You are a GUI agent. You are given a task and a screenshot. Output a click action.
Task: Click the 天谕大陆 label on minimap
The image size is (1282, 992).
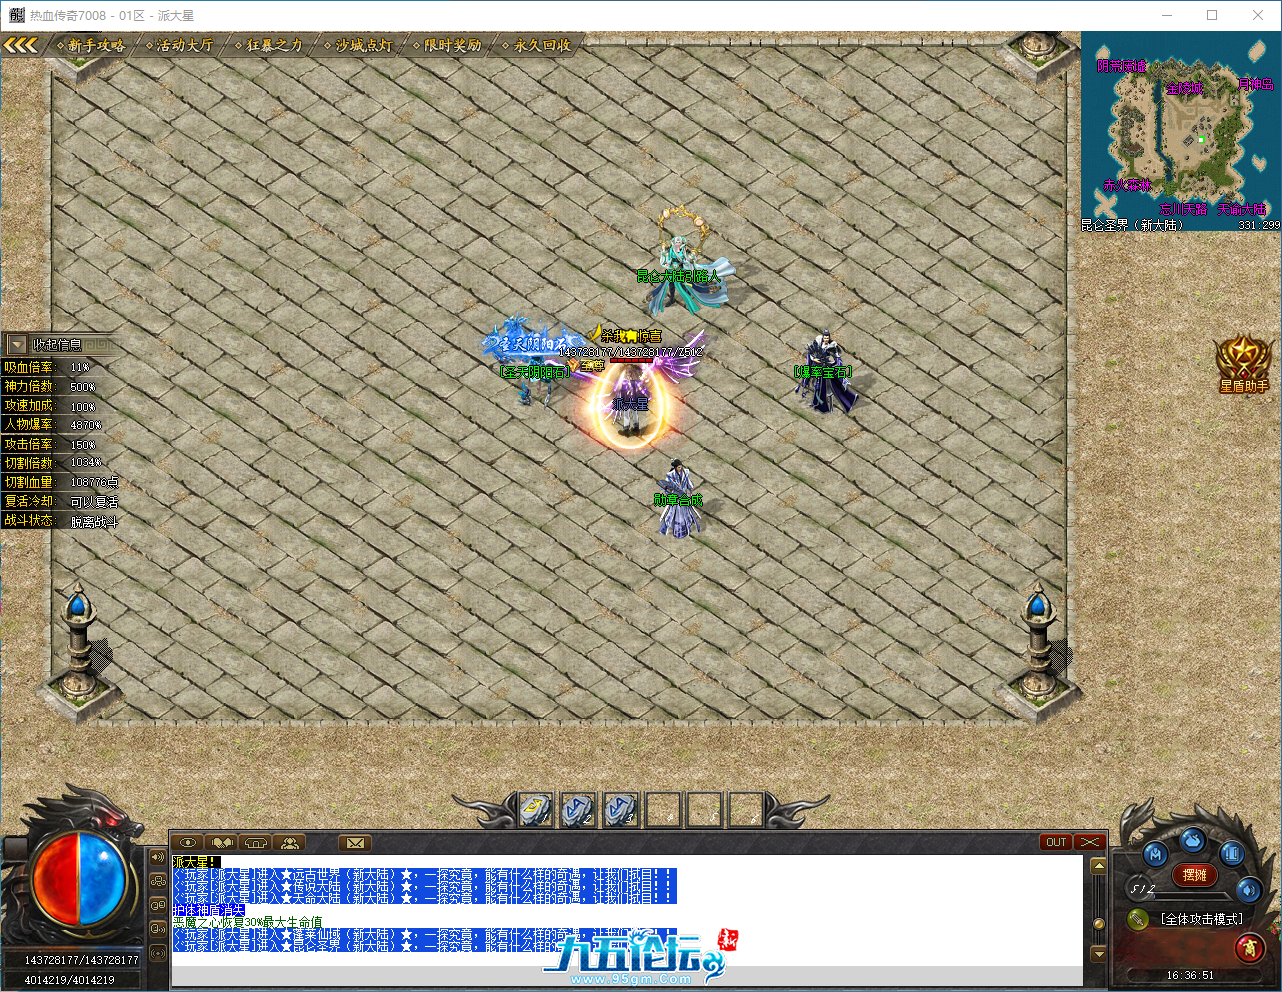(1242, 210)
